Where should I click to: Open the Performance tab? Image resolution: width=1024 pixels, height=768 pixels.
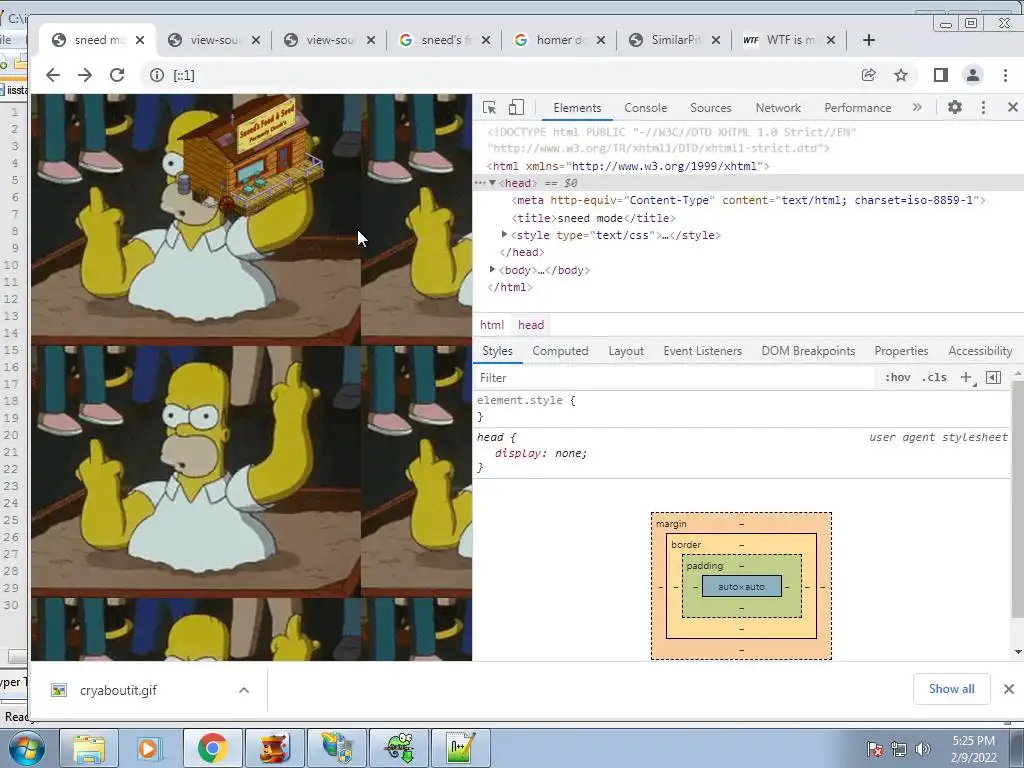pos(857,108)
